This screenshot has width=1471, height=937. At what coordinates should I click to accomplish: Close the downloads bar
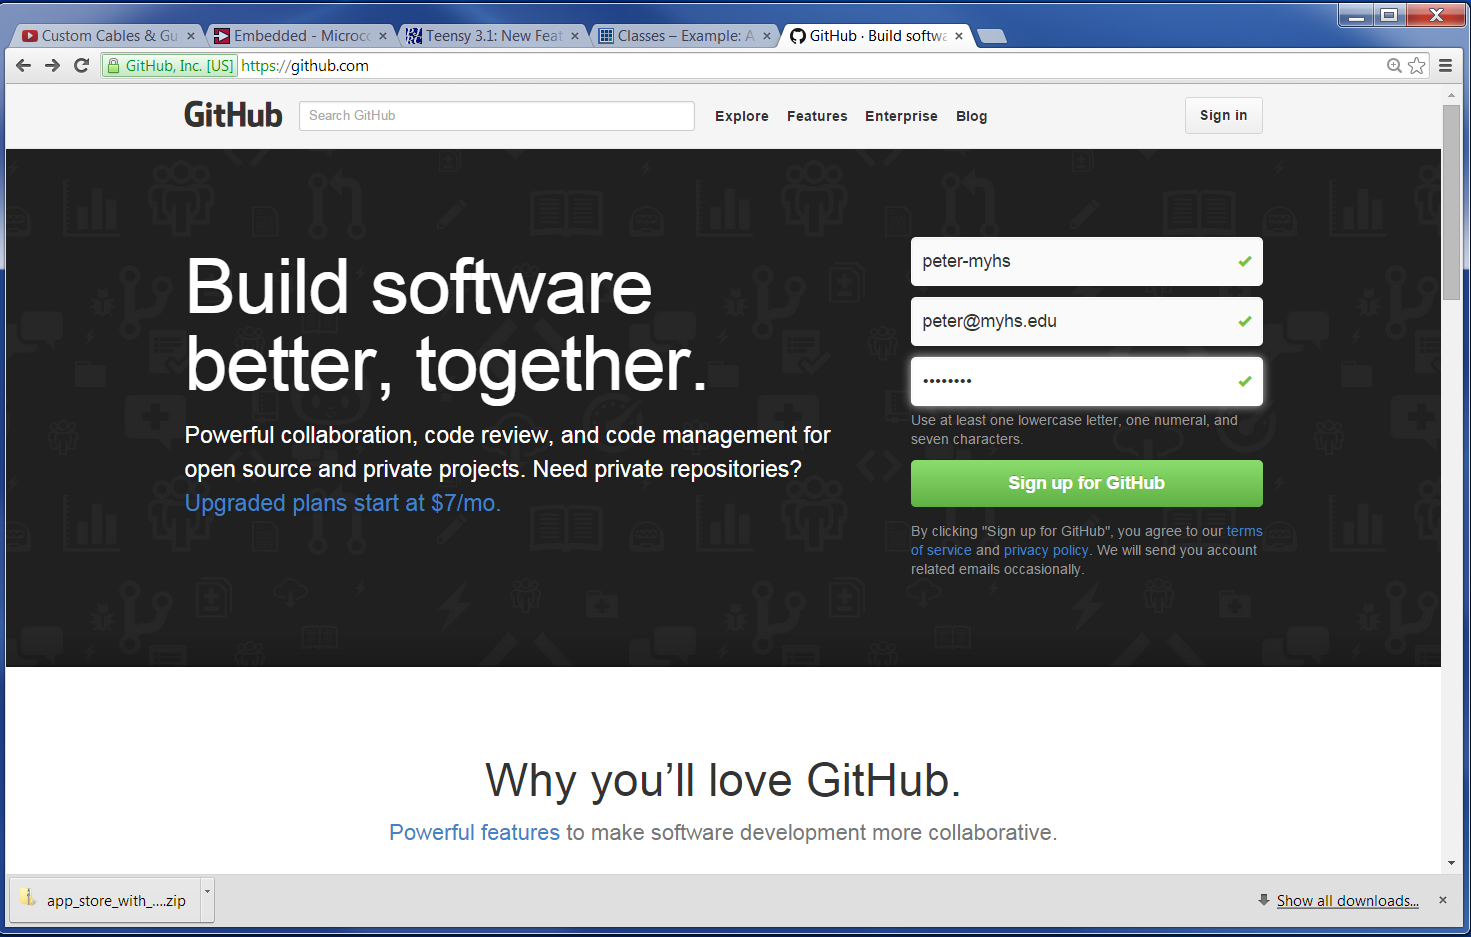coord(1443,900)
